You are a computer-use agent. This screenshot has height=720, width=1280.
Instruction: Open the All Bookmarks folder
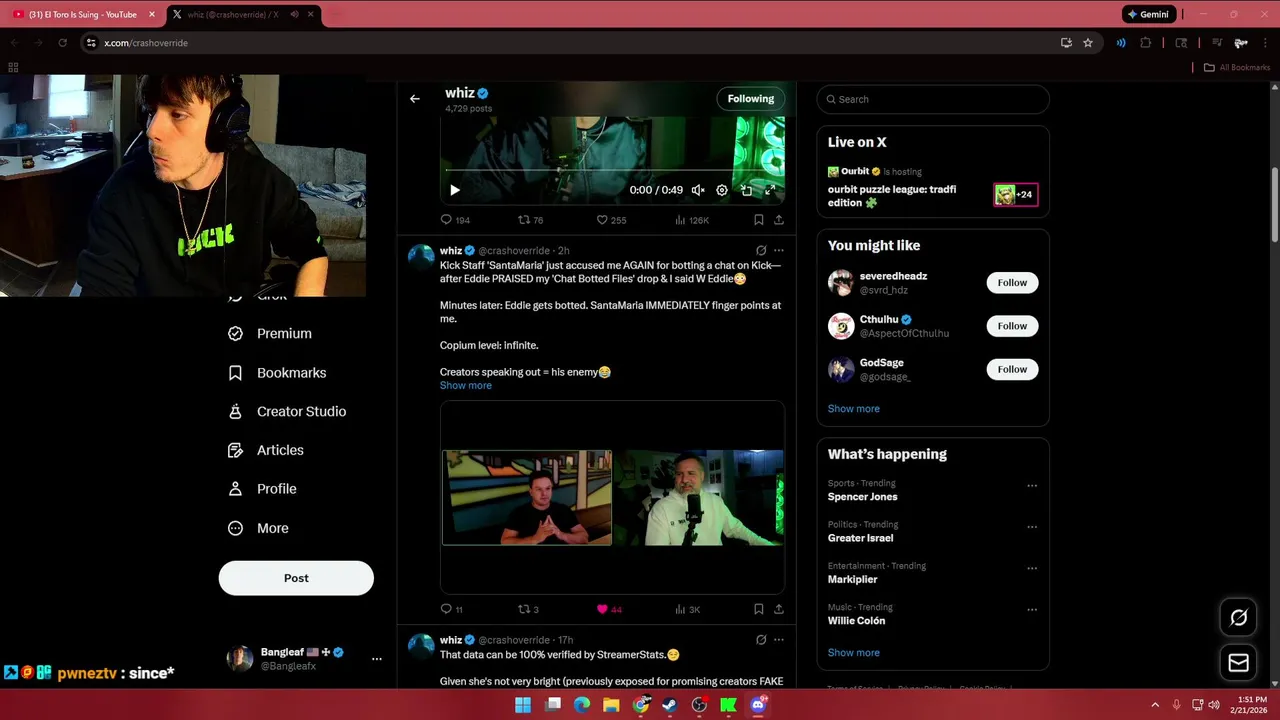1237,67
